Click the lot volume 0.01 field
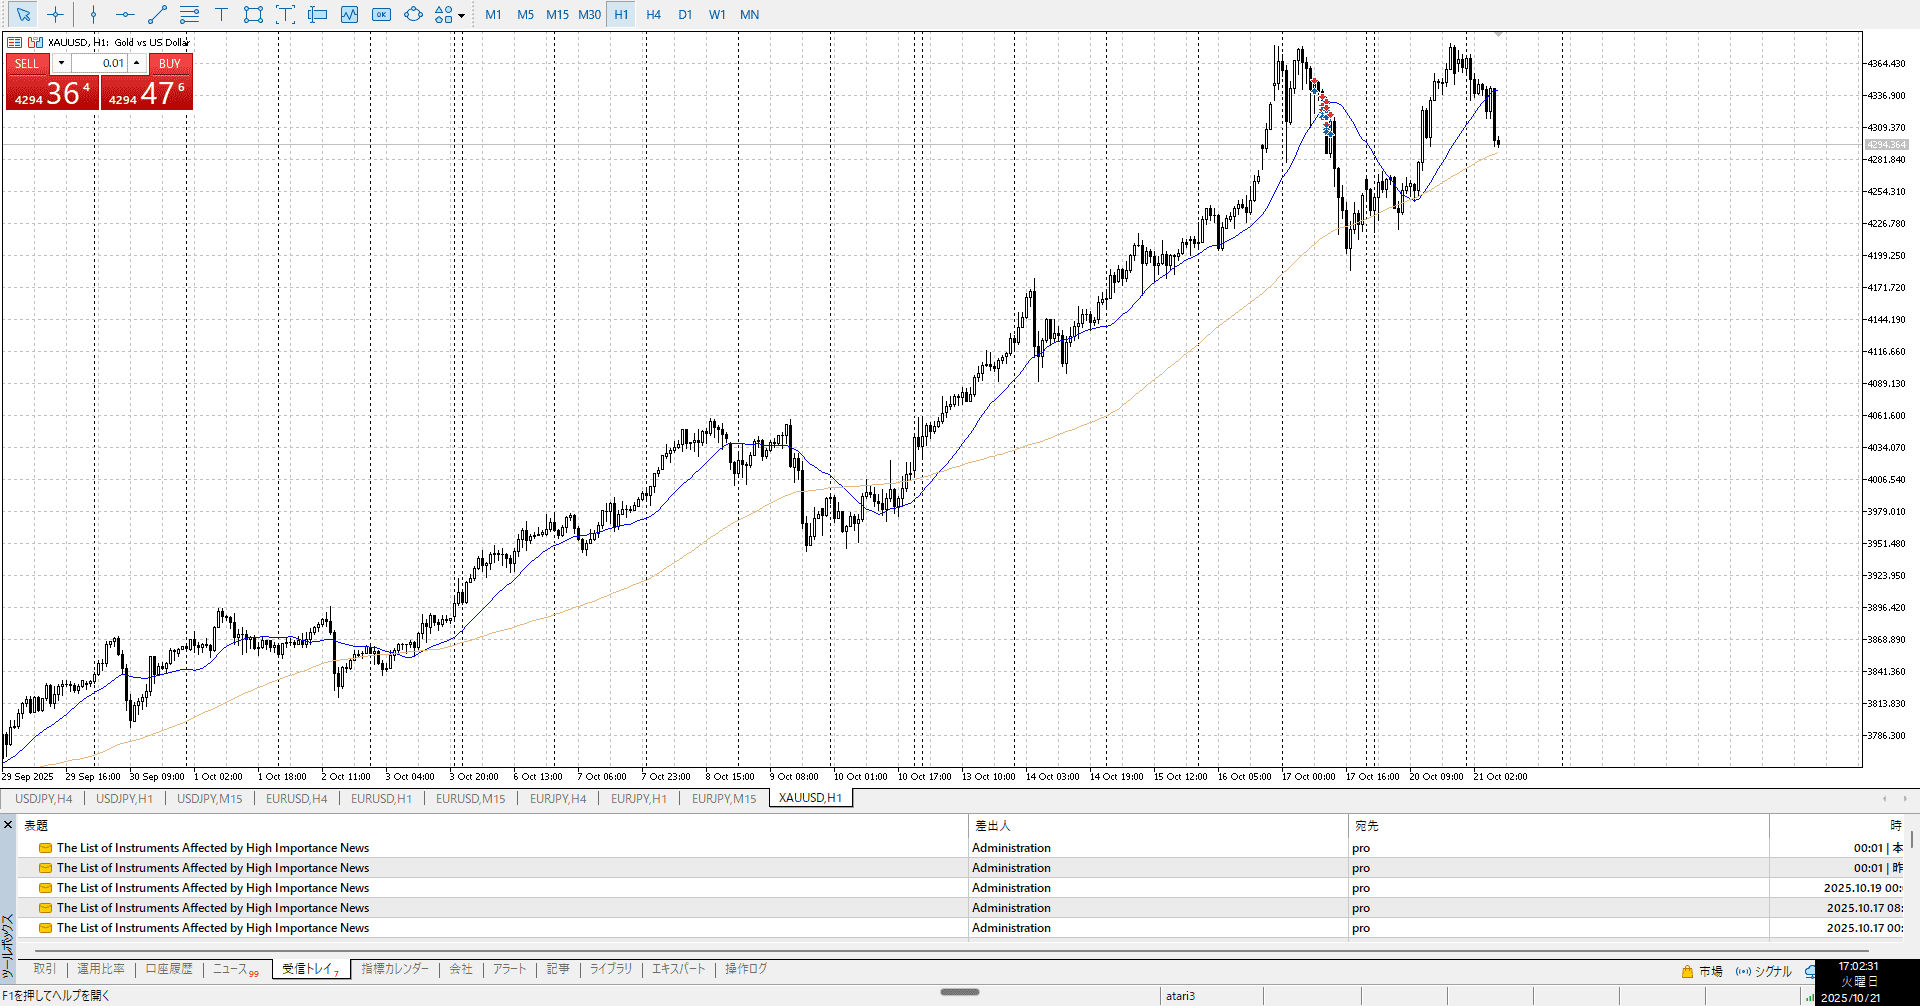1920x1006 pixels. 99,63
